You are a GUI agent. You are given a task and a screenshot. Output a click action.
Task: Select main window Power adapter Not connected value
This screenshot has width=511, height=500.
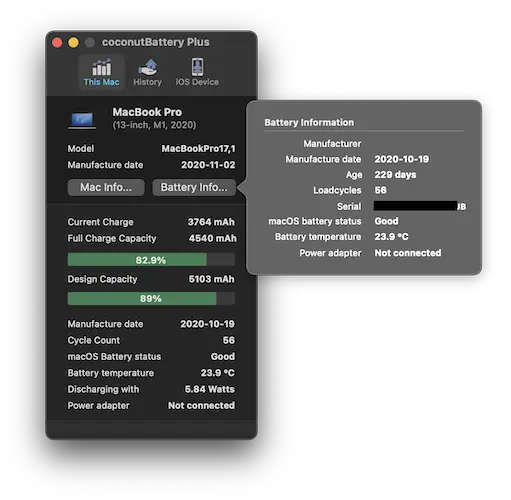tap(201, 405)
